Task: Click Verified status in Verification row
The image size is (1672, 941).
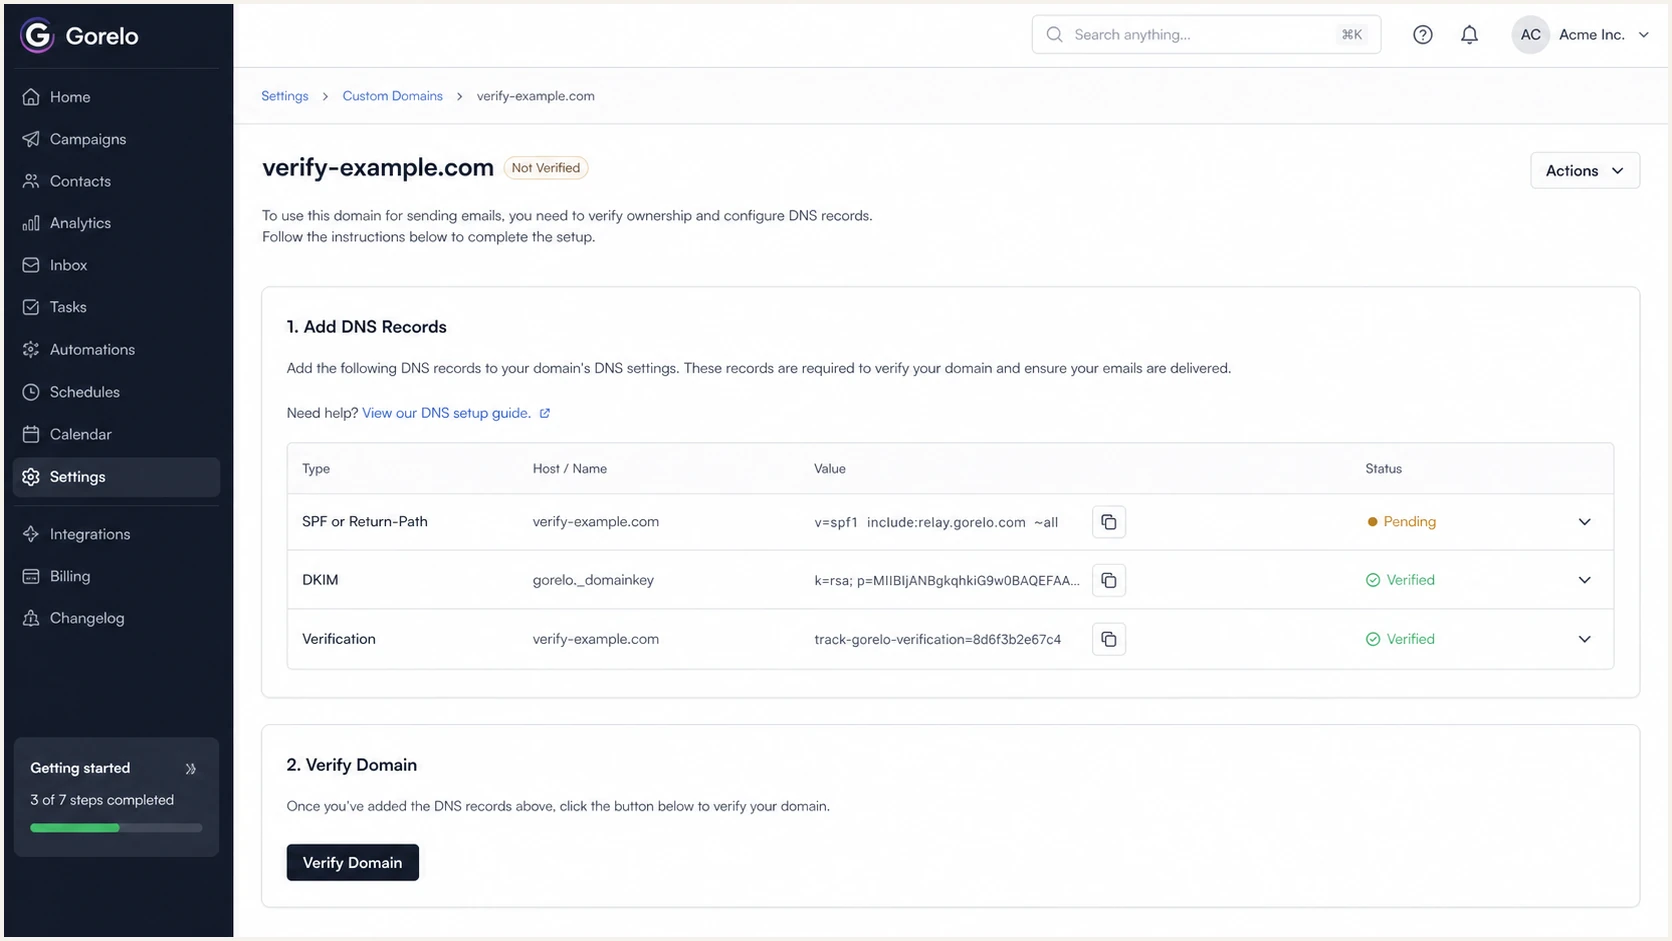Action: (1400, 639)
